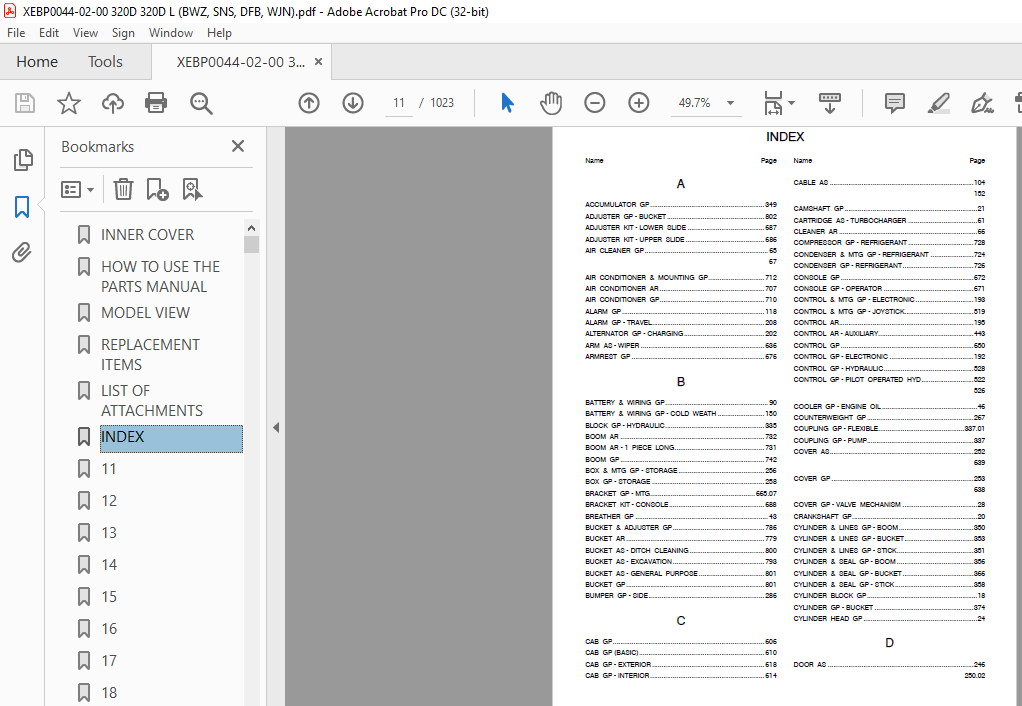Select the Highlight text tool
The width and height of the screenshot is (1022, 706).
click(x=938, y=103)
